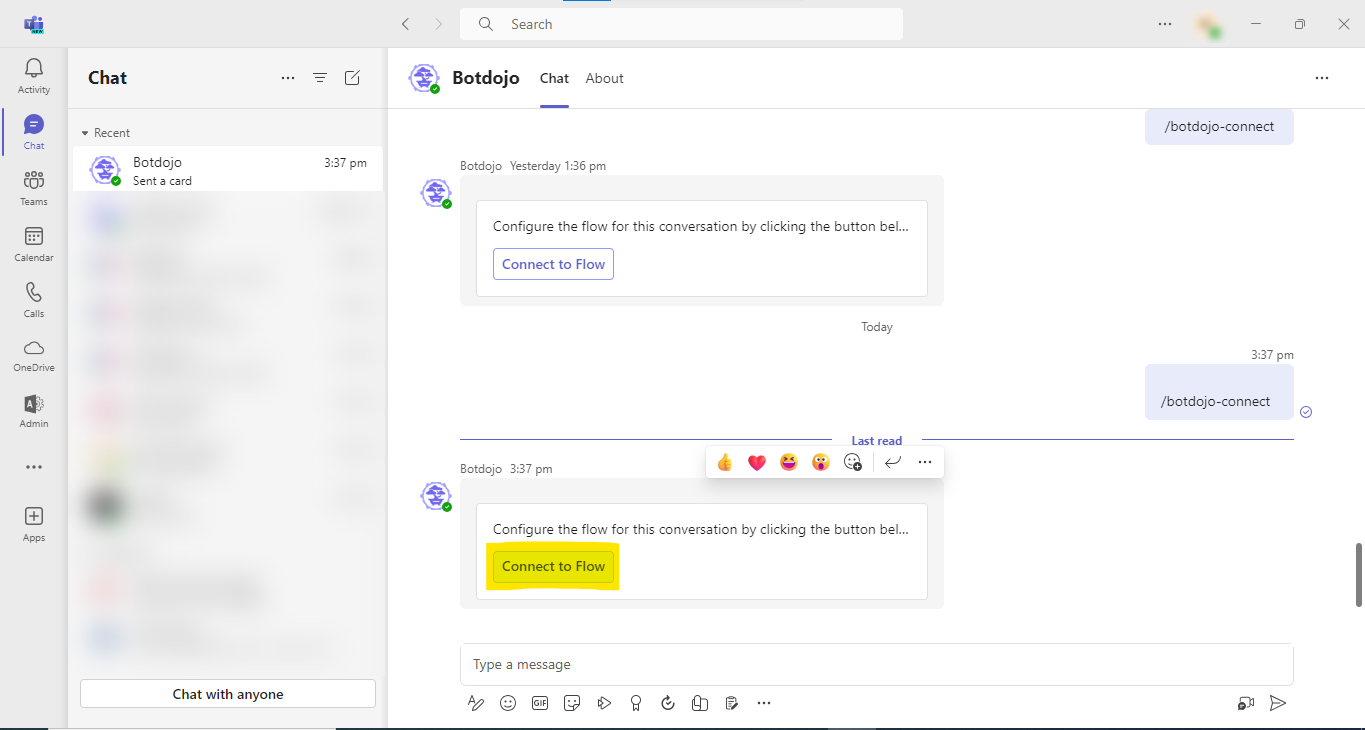Open chat list more options ellipsis
The height and width of the screenshot is (730, 1365).
[x=288, y=78]
